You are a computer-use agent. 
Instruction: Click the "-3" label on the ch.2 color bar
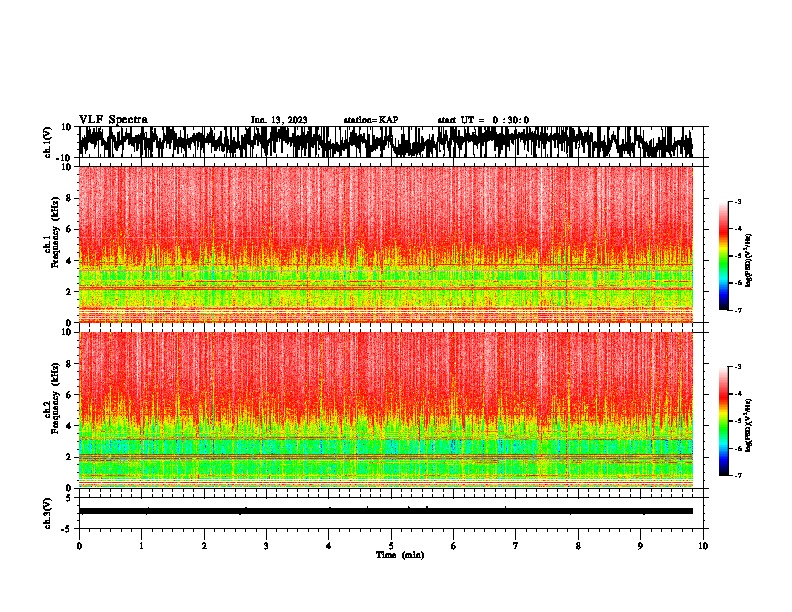coord(738,367)
